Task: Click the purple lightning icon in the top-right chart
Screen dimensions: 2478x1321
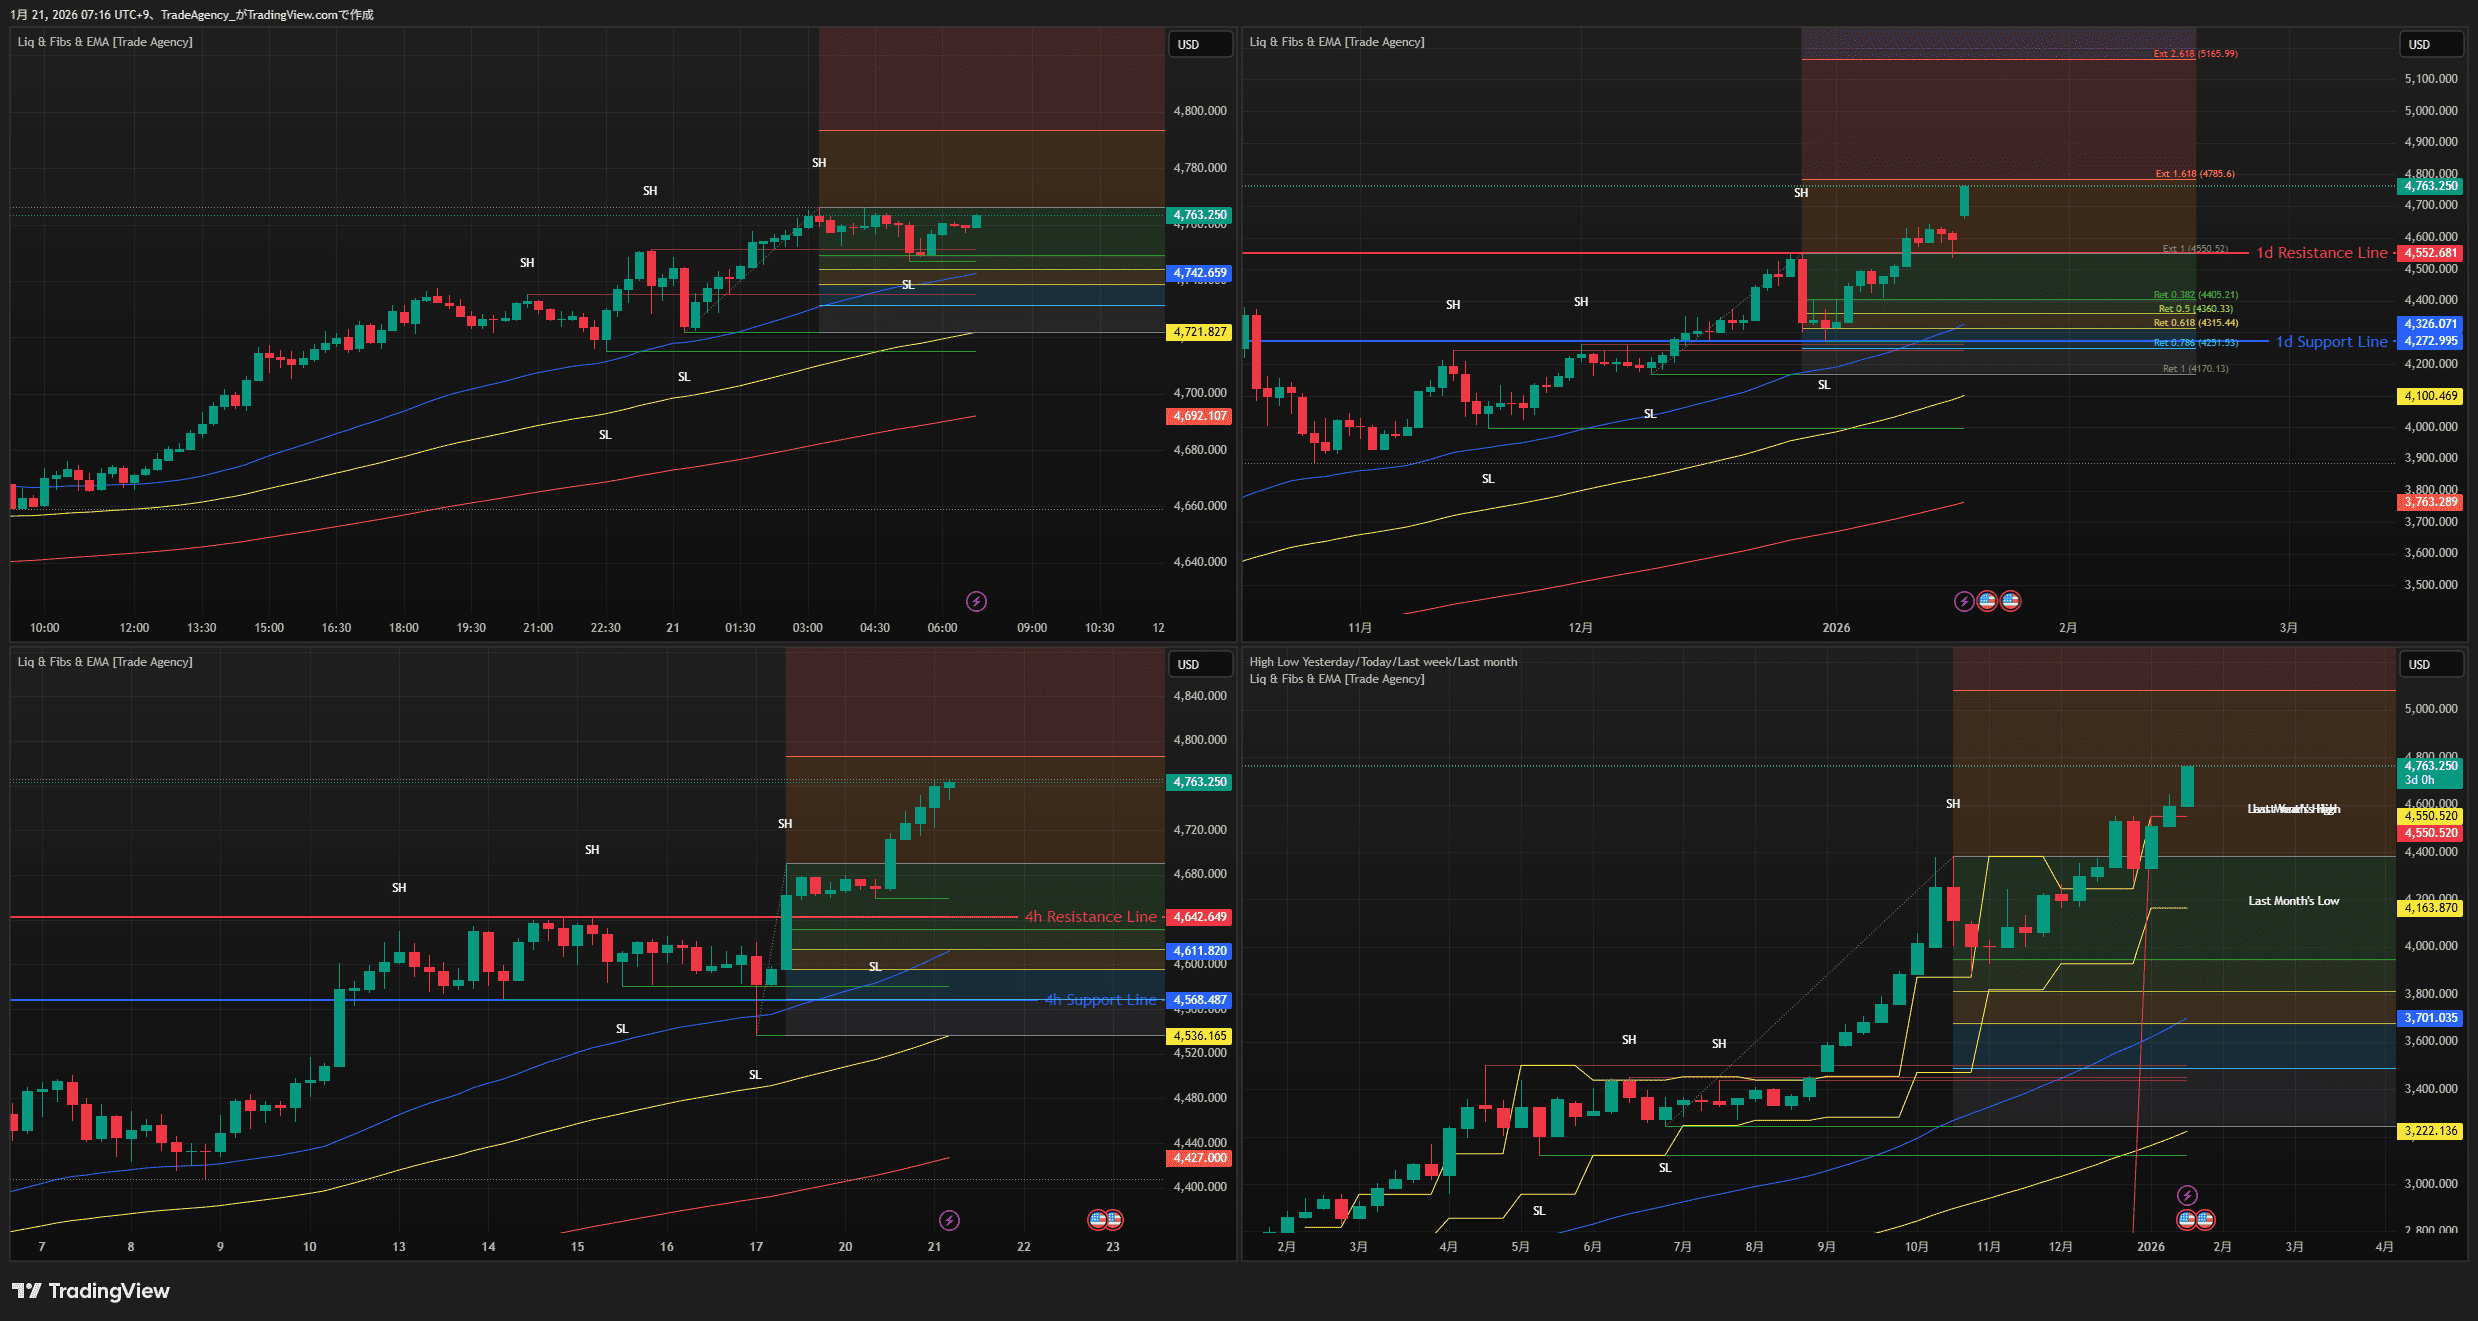Action: 1964,601
